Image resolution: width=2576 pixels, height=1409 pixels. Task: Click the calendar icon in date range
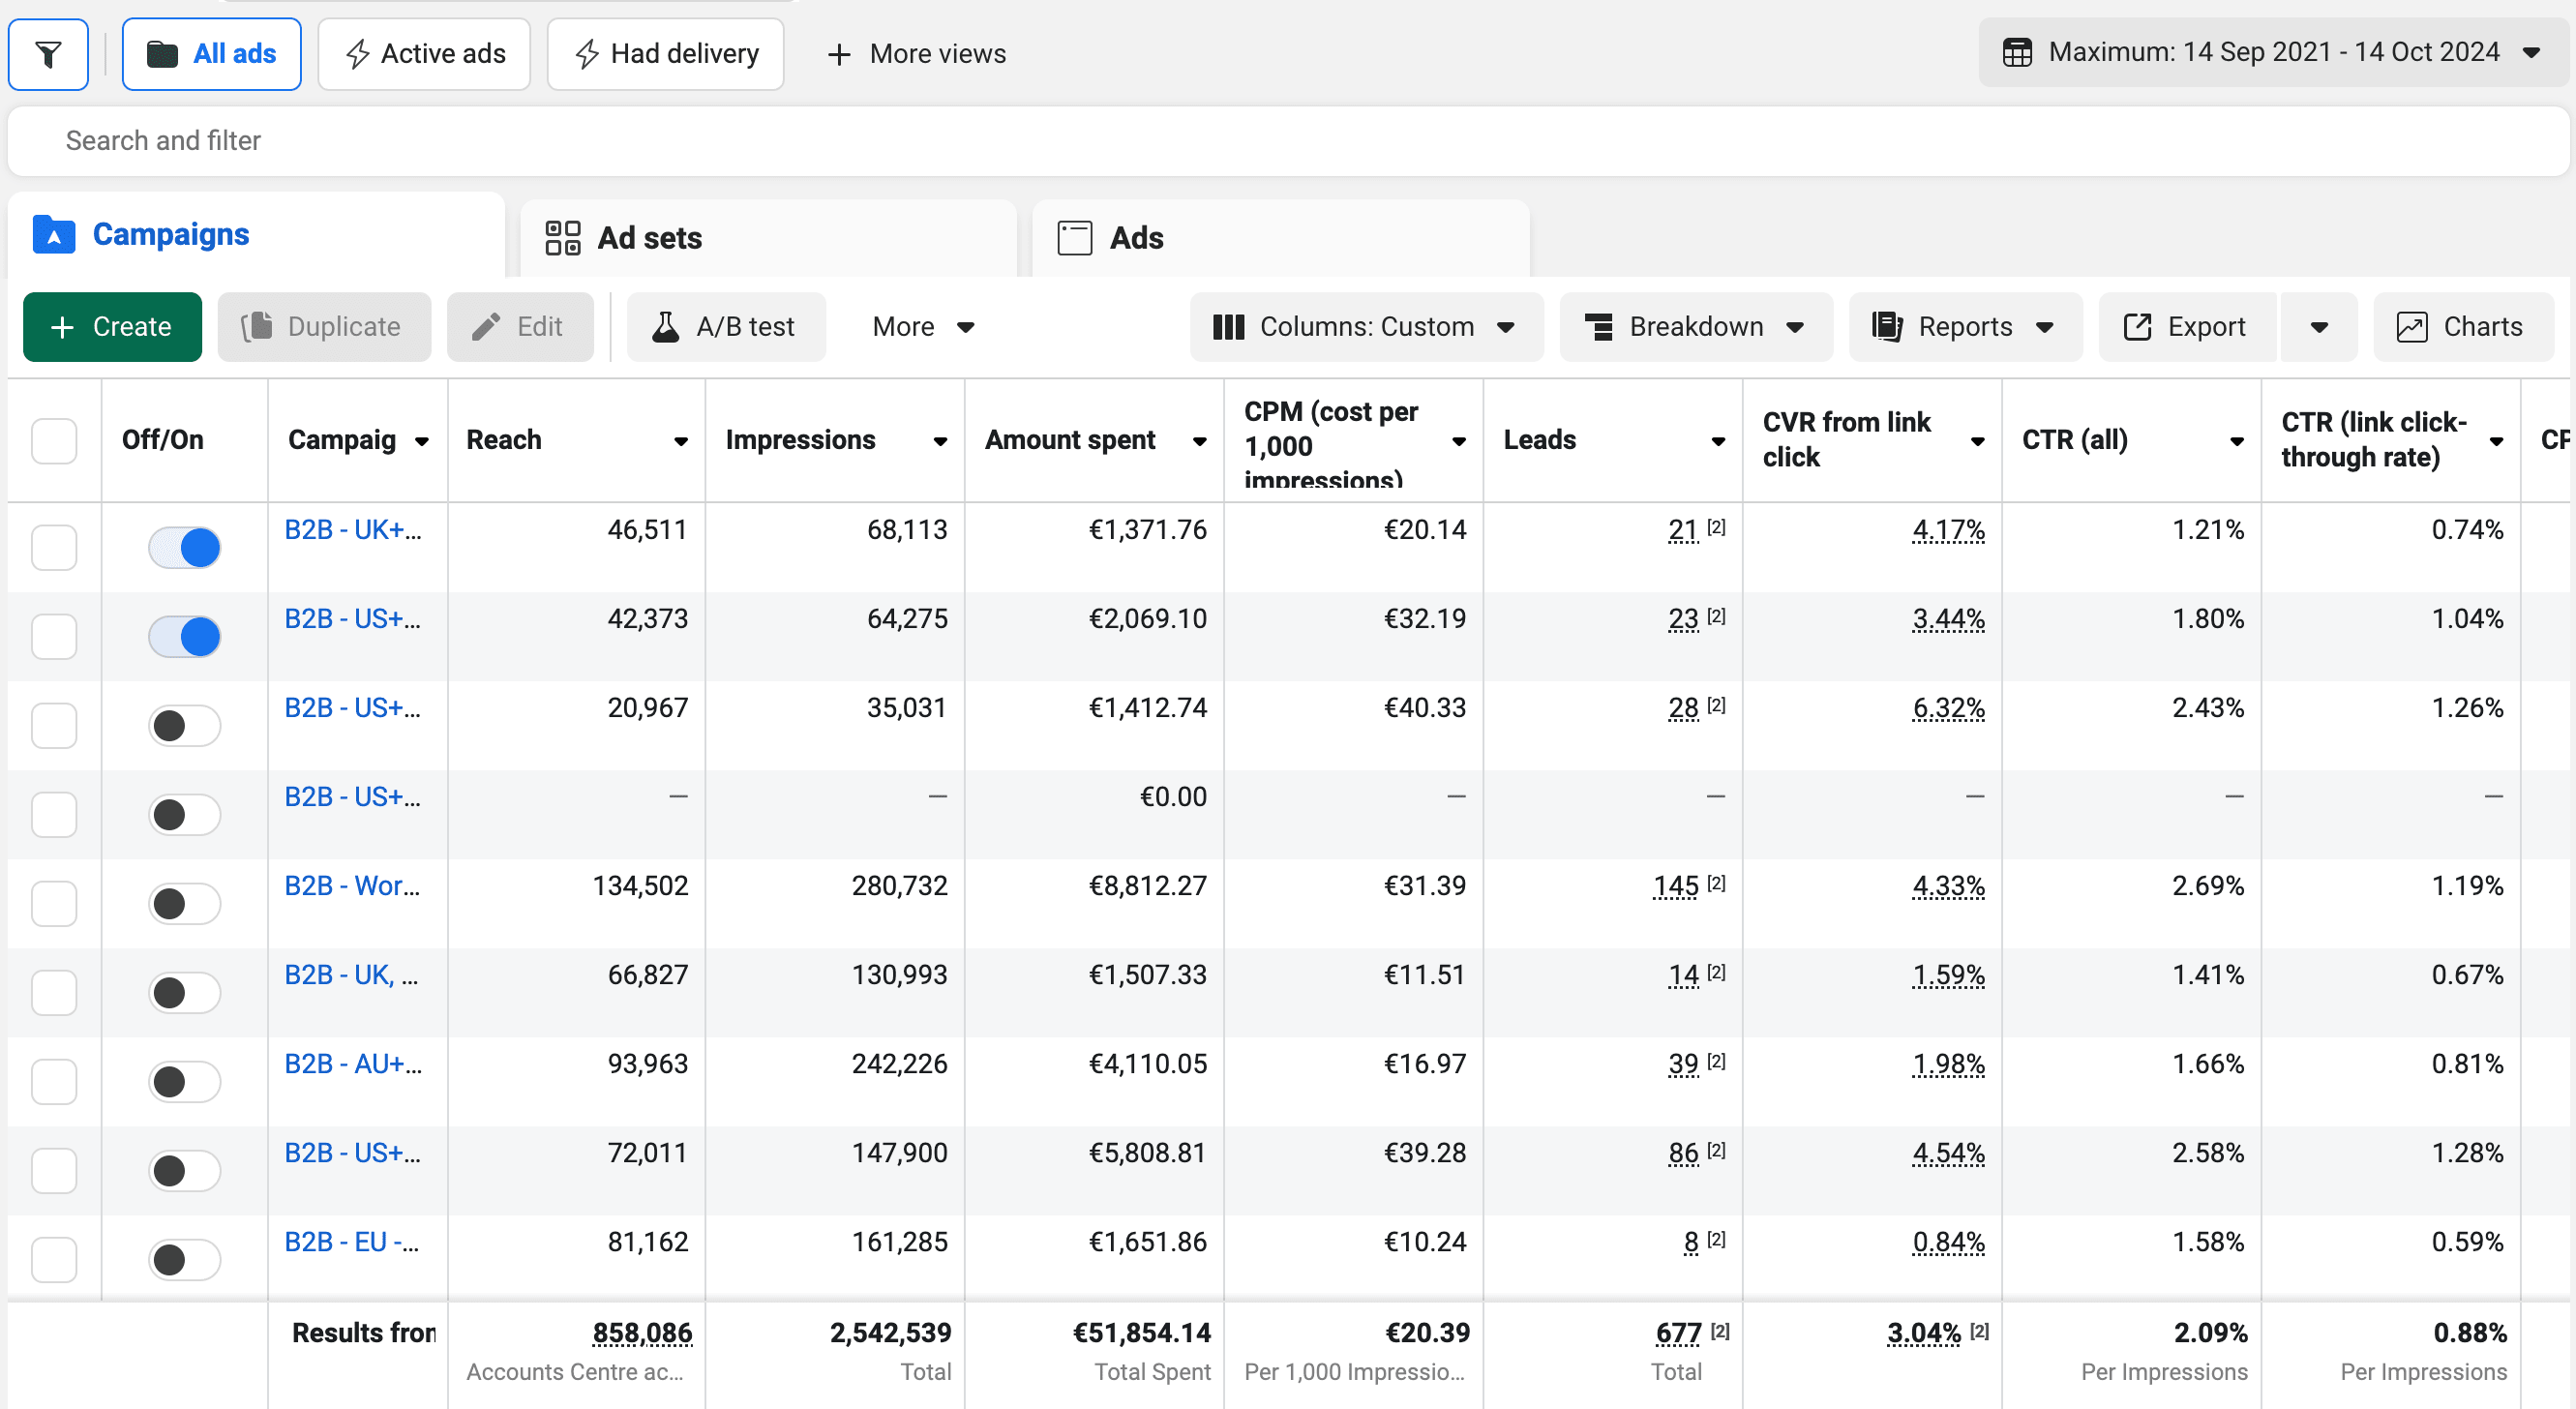(x=2017, y=52)
